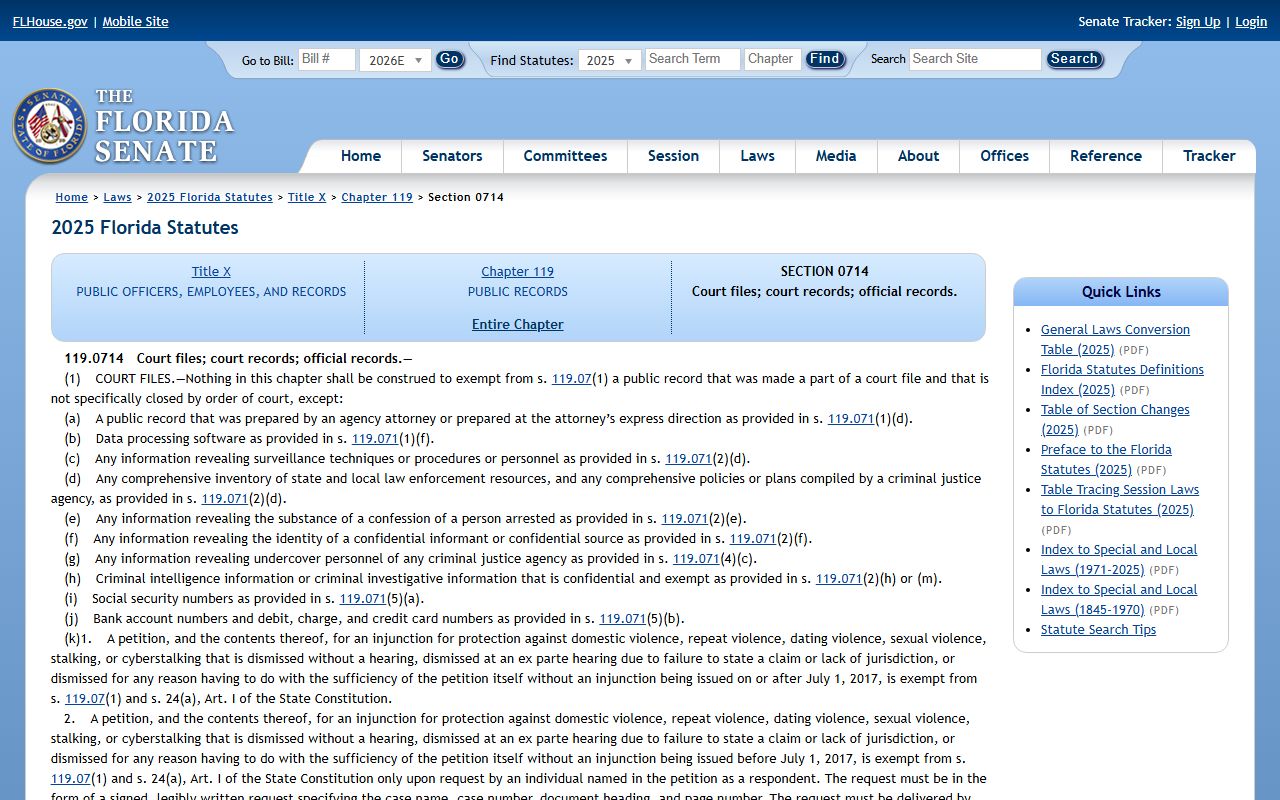Focus the Search Site input field
The image size is (1280, 800).
click(x=975, y=59)
